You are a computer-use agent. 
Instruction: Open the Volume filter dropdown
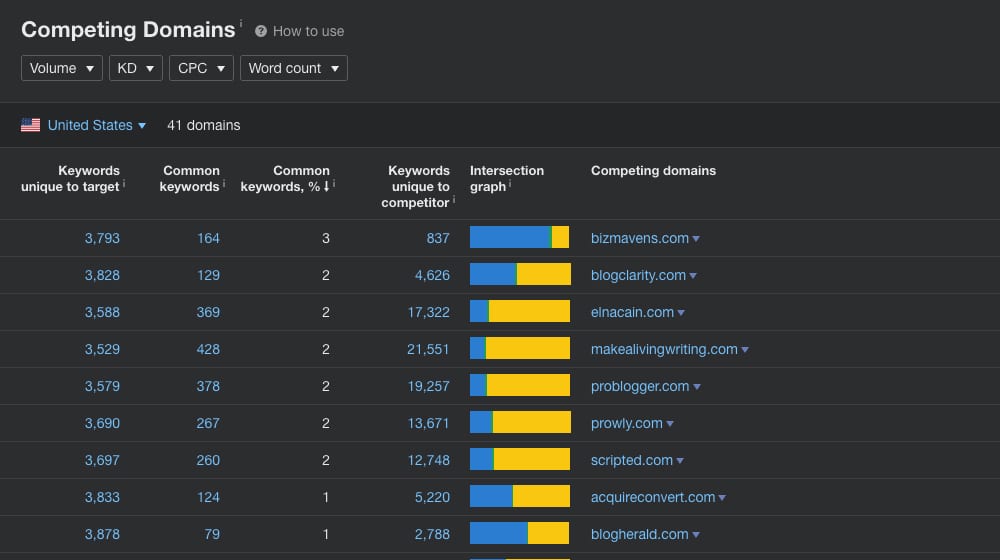click(x=61, y=68)
